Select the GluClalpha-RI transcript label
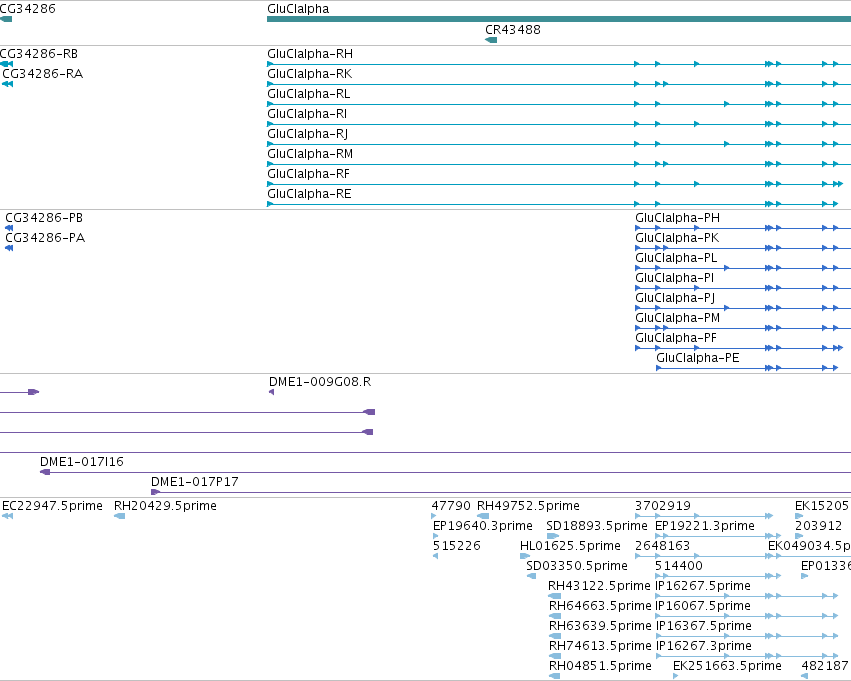The height and width of the screenshot is (681, 851). (x=307, y=114)
